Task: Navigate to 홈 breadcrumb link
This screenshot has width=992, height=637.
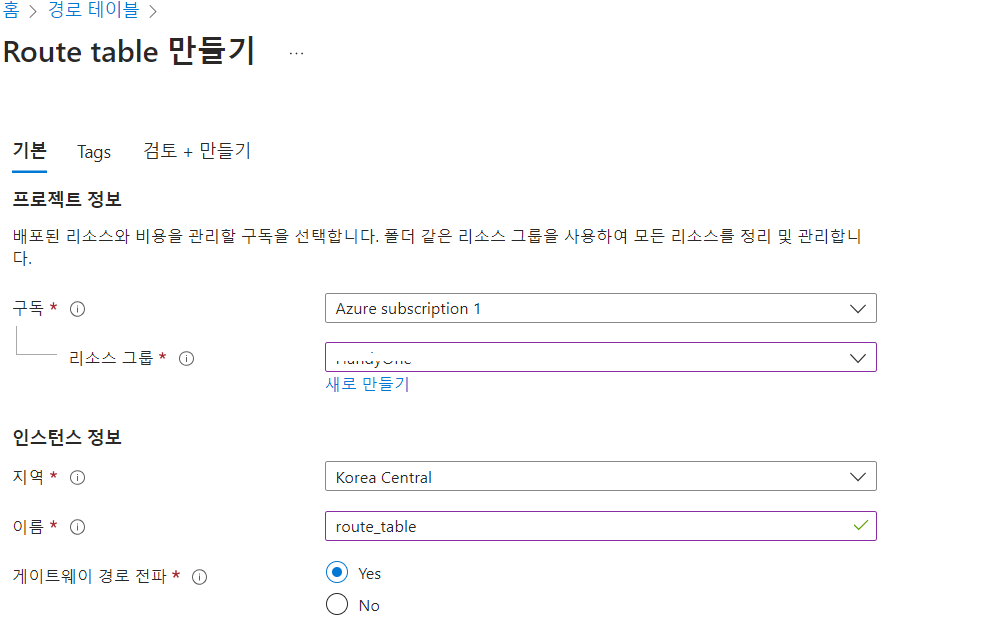Action: tap(11, 10)
